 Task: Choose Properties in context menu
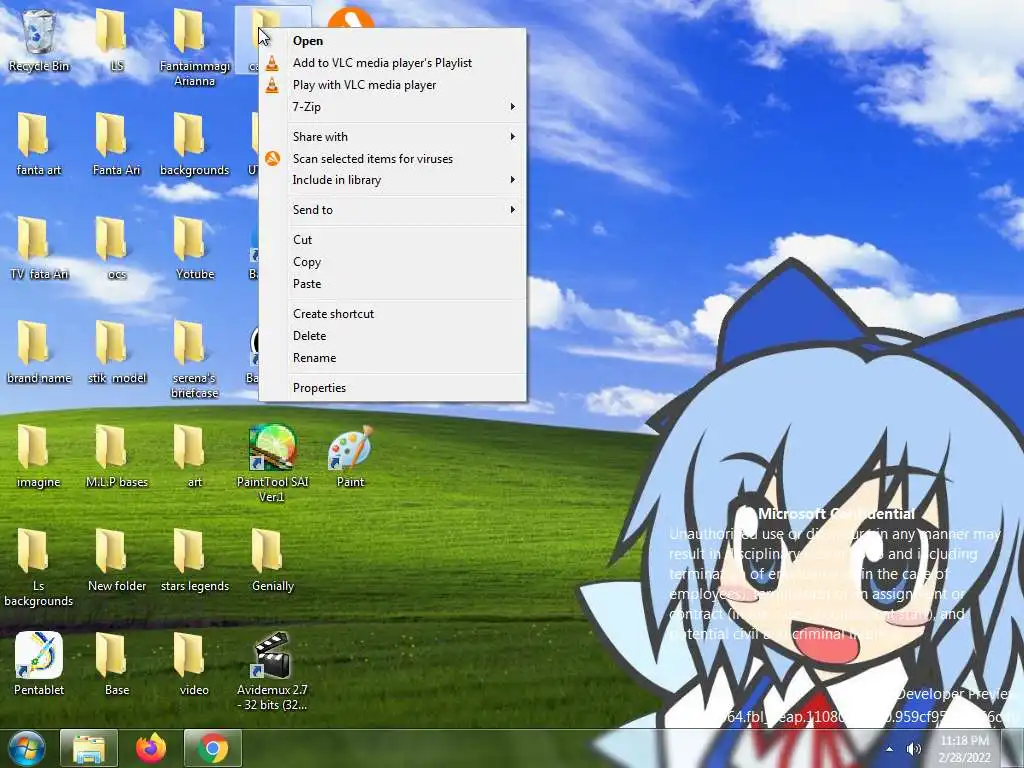pyautogui.click(x=392, y=388)
